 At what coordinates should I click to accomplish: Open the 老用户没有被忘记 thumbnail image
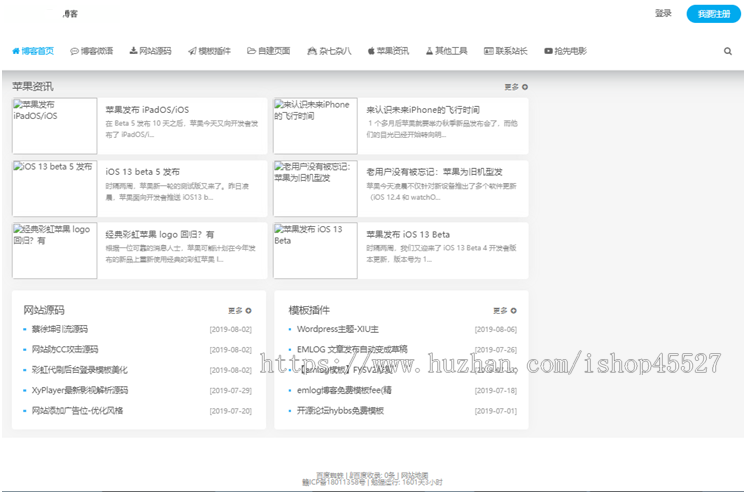click(x=315, y=188)
